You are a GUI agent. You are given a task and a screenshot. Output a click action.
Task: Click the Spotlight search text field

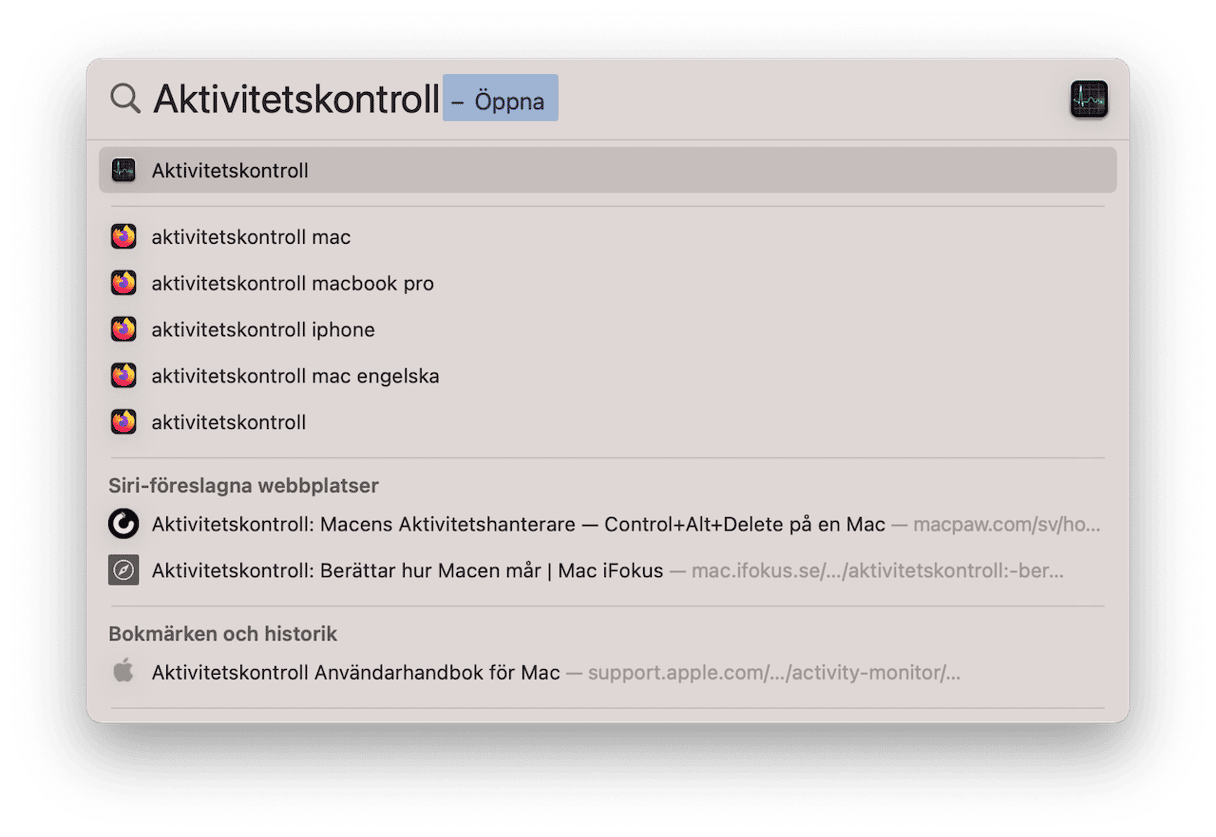[296, 99]
